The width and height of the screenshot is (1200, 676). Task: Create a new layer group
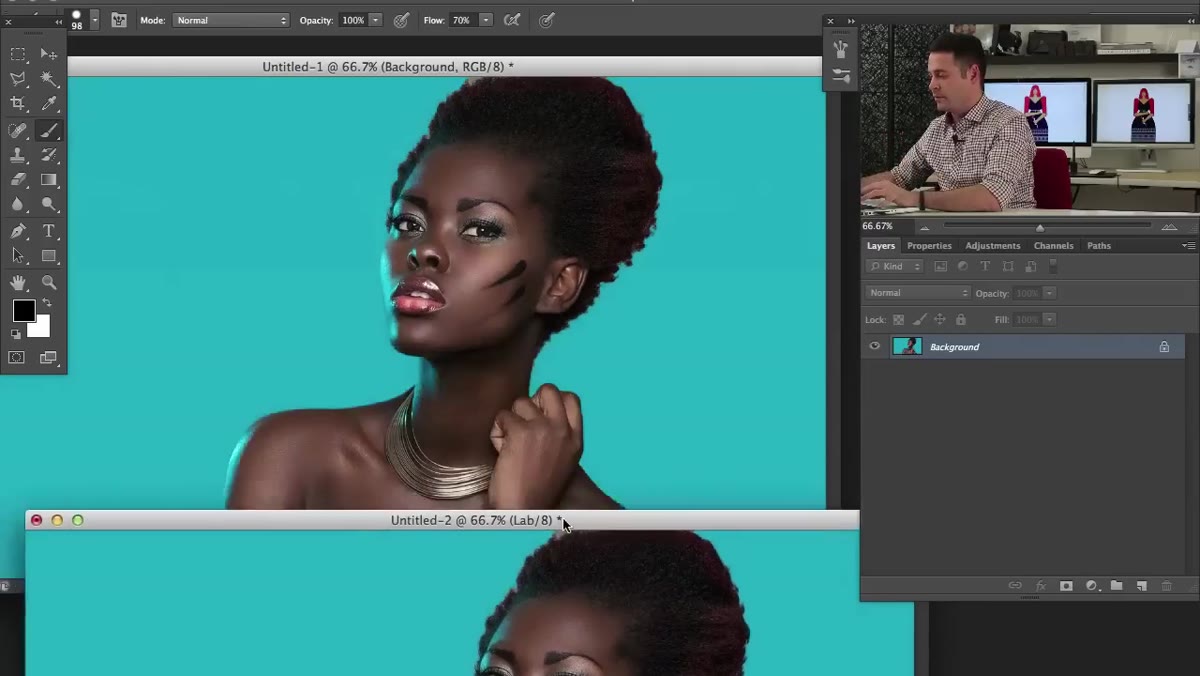click(x=1116, y=586)
